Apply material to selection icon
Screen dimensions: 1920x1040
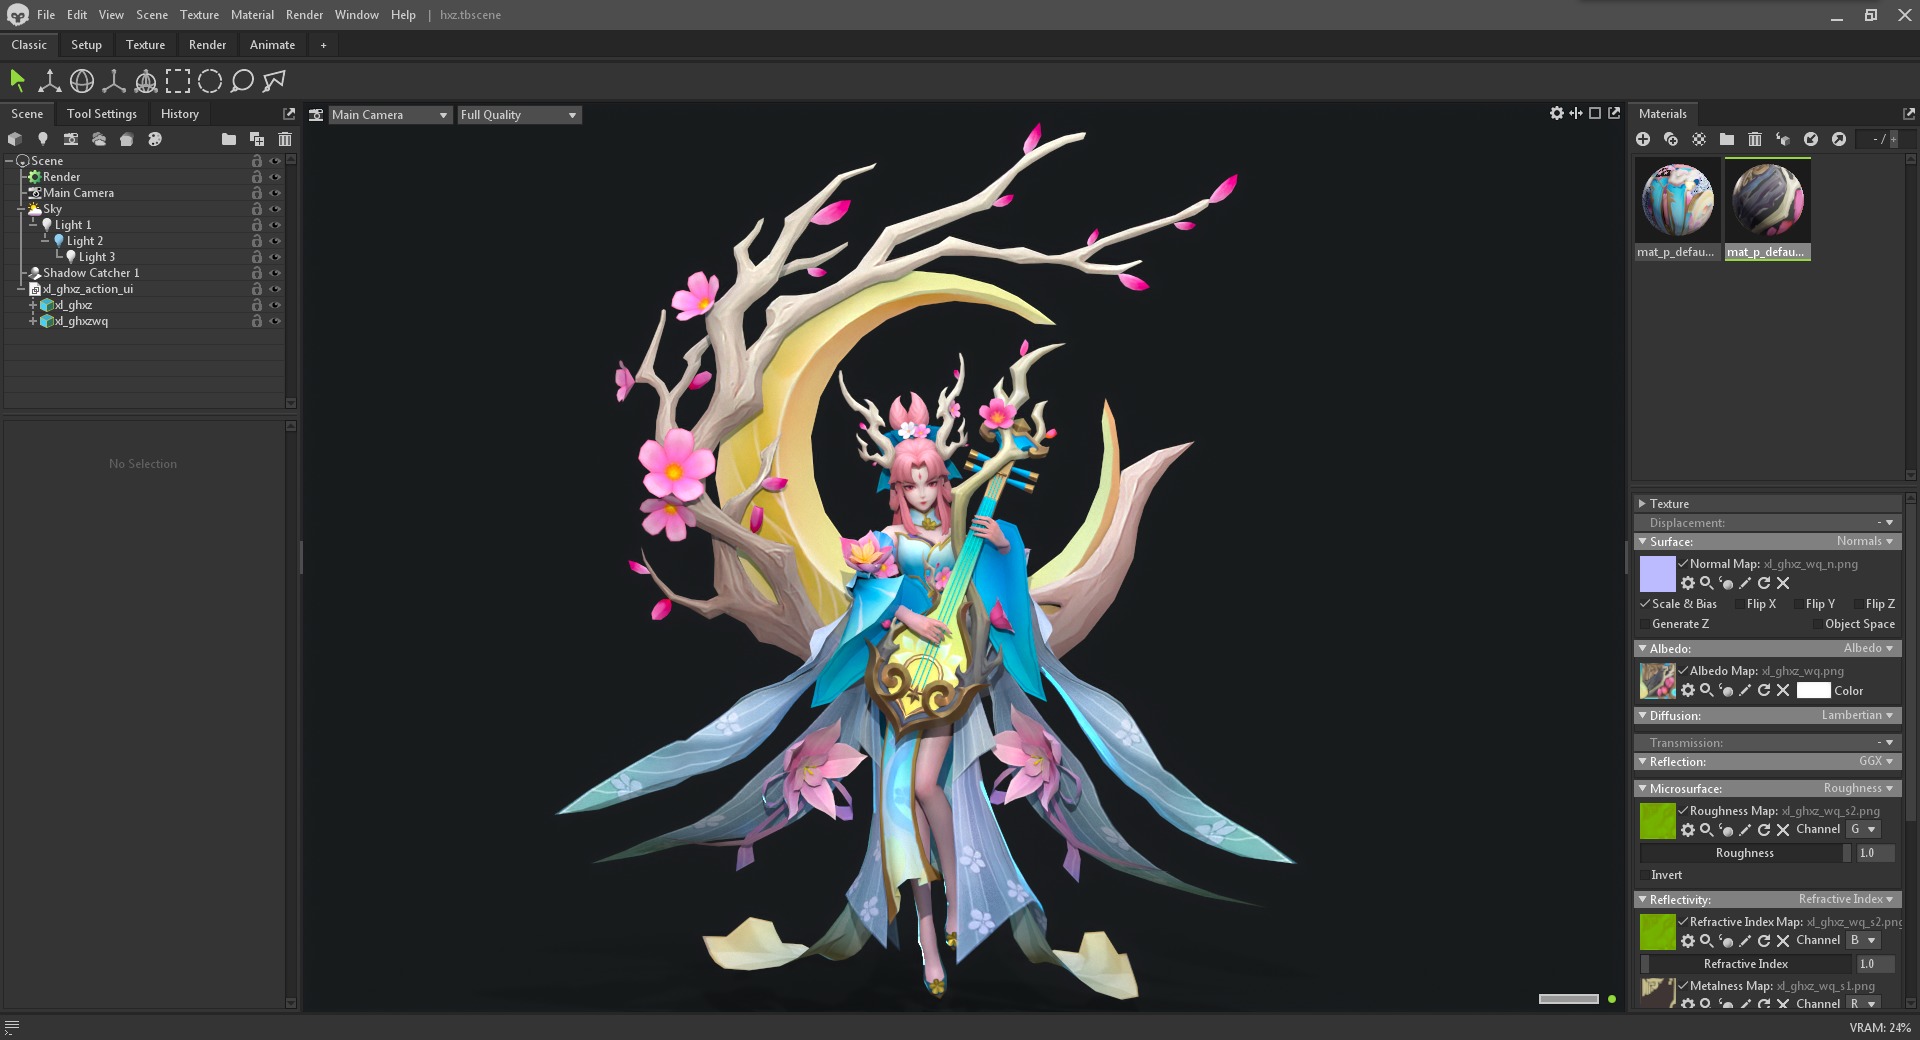tap(1783, 139)
